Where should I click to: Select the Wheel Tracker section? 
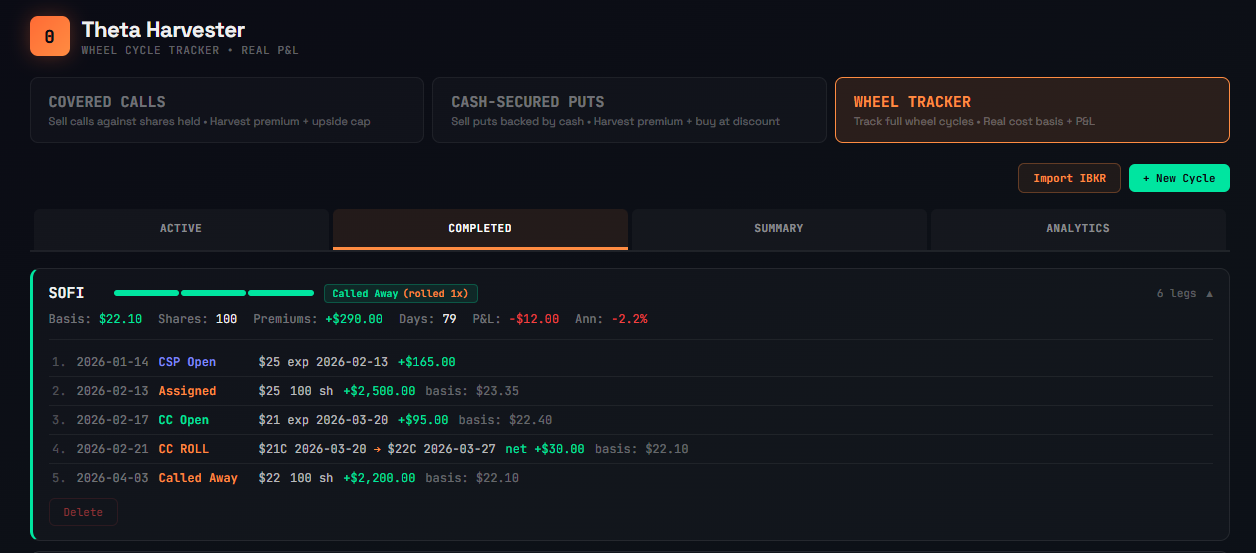[1031, 110]
